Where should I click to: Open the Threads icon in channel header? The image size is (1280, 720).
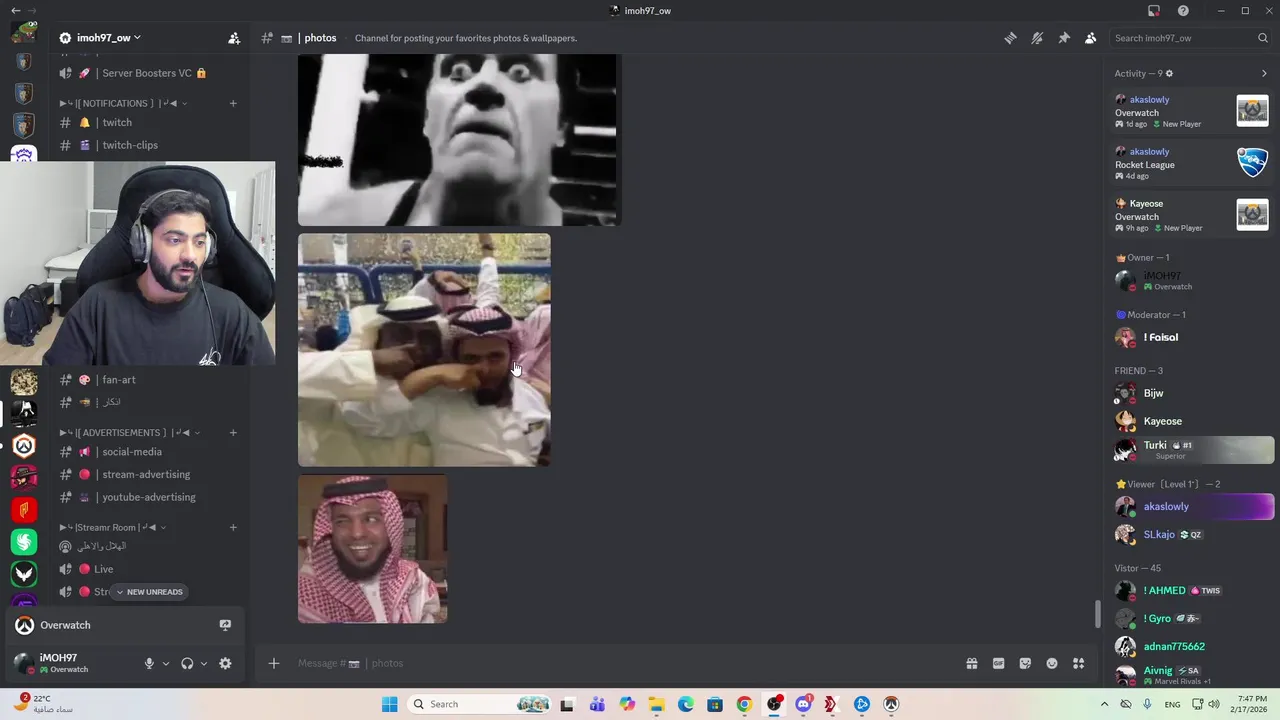1010,38
